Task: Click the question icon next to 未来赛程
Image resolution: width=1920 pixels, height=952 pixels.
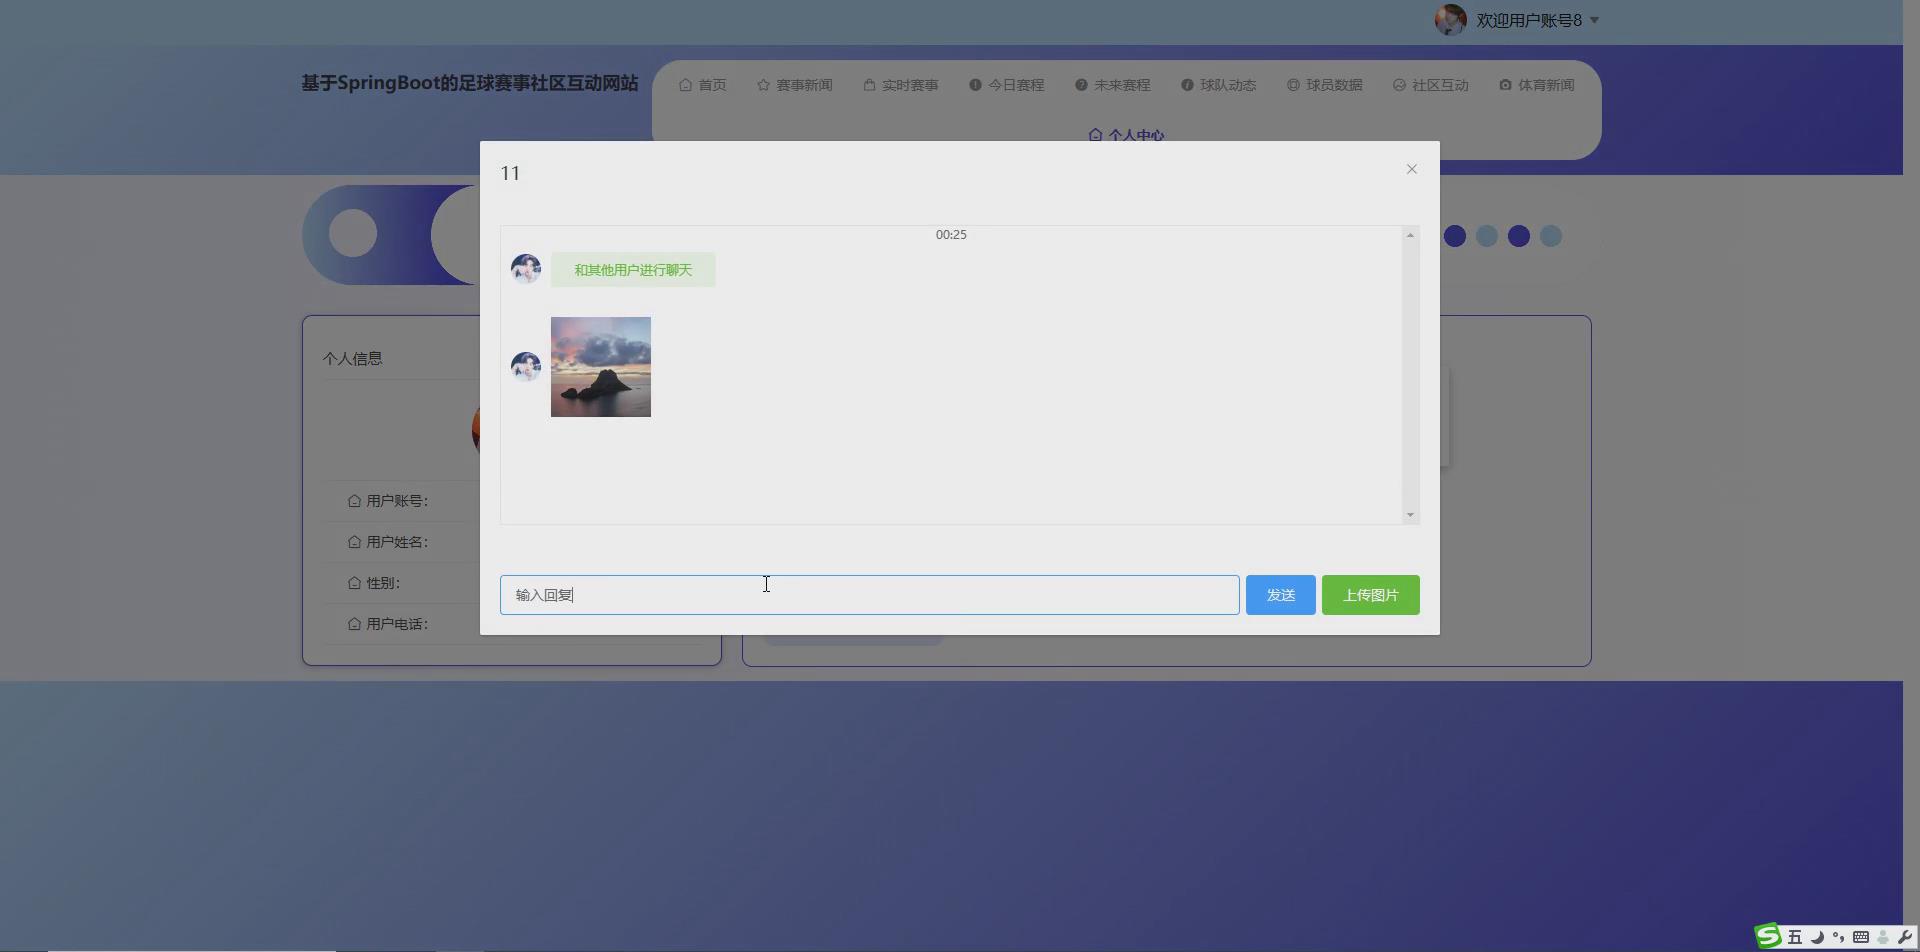Action: coord(1081,85)
